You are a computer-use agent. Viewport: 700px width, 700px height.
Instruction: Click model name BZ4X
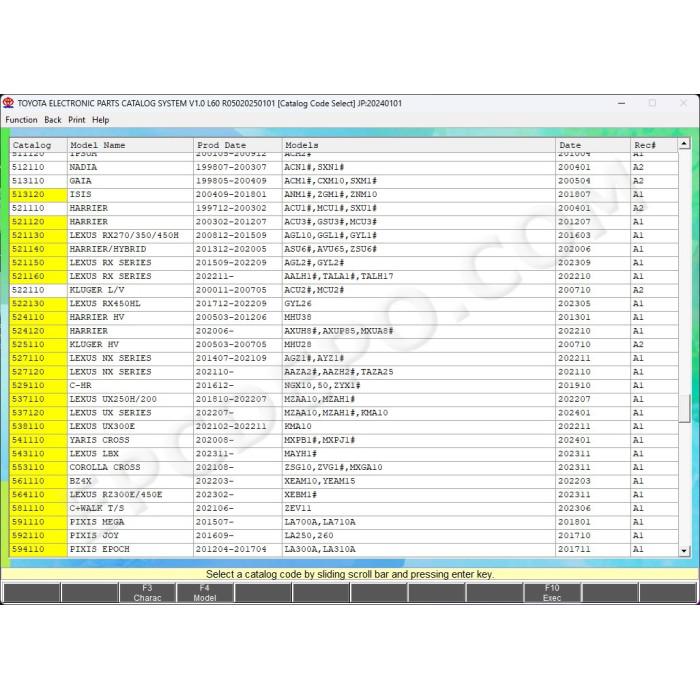(x=80, y=481)
